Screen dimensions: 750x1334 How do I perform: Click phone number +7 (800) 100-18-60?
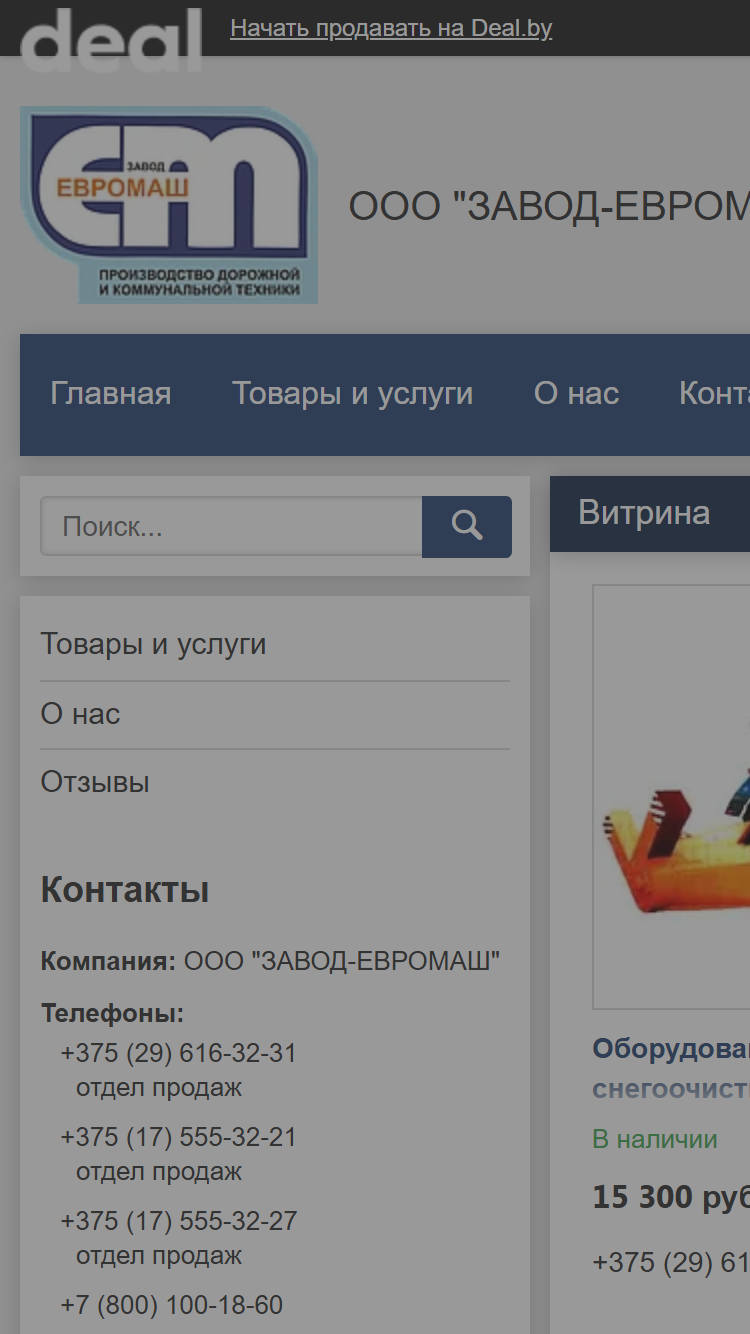point(172,1306)
